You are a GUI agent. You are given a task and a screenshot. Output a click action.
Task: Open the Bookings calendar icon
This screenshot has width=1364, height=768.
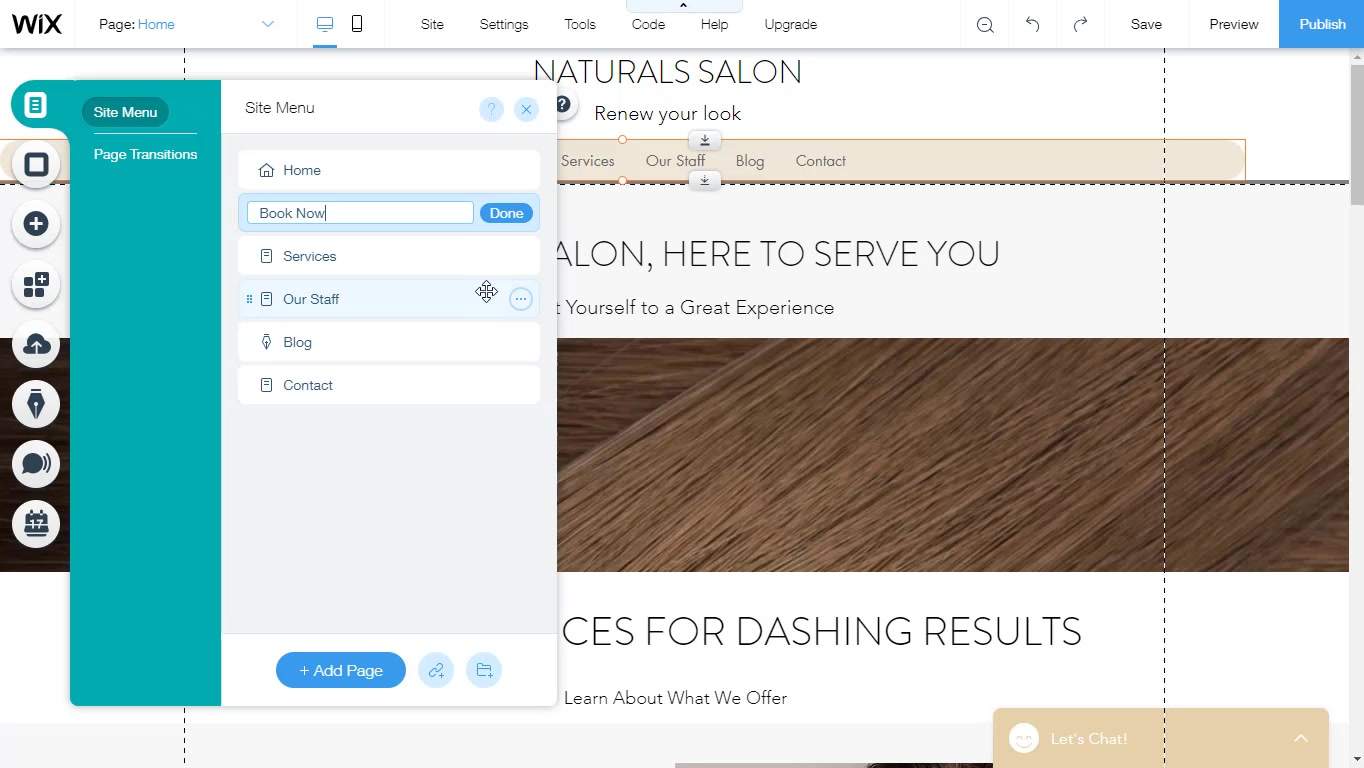tap(37, 523)
